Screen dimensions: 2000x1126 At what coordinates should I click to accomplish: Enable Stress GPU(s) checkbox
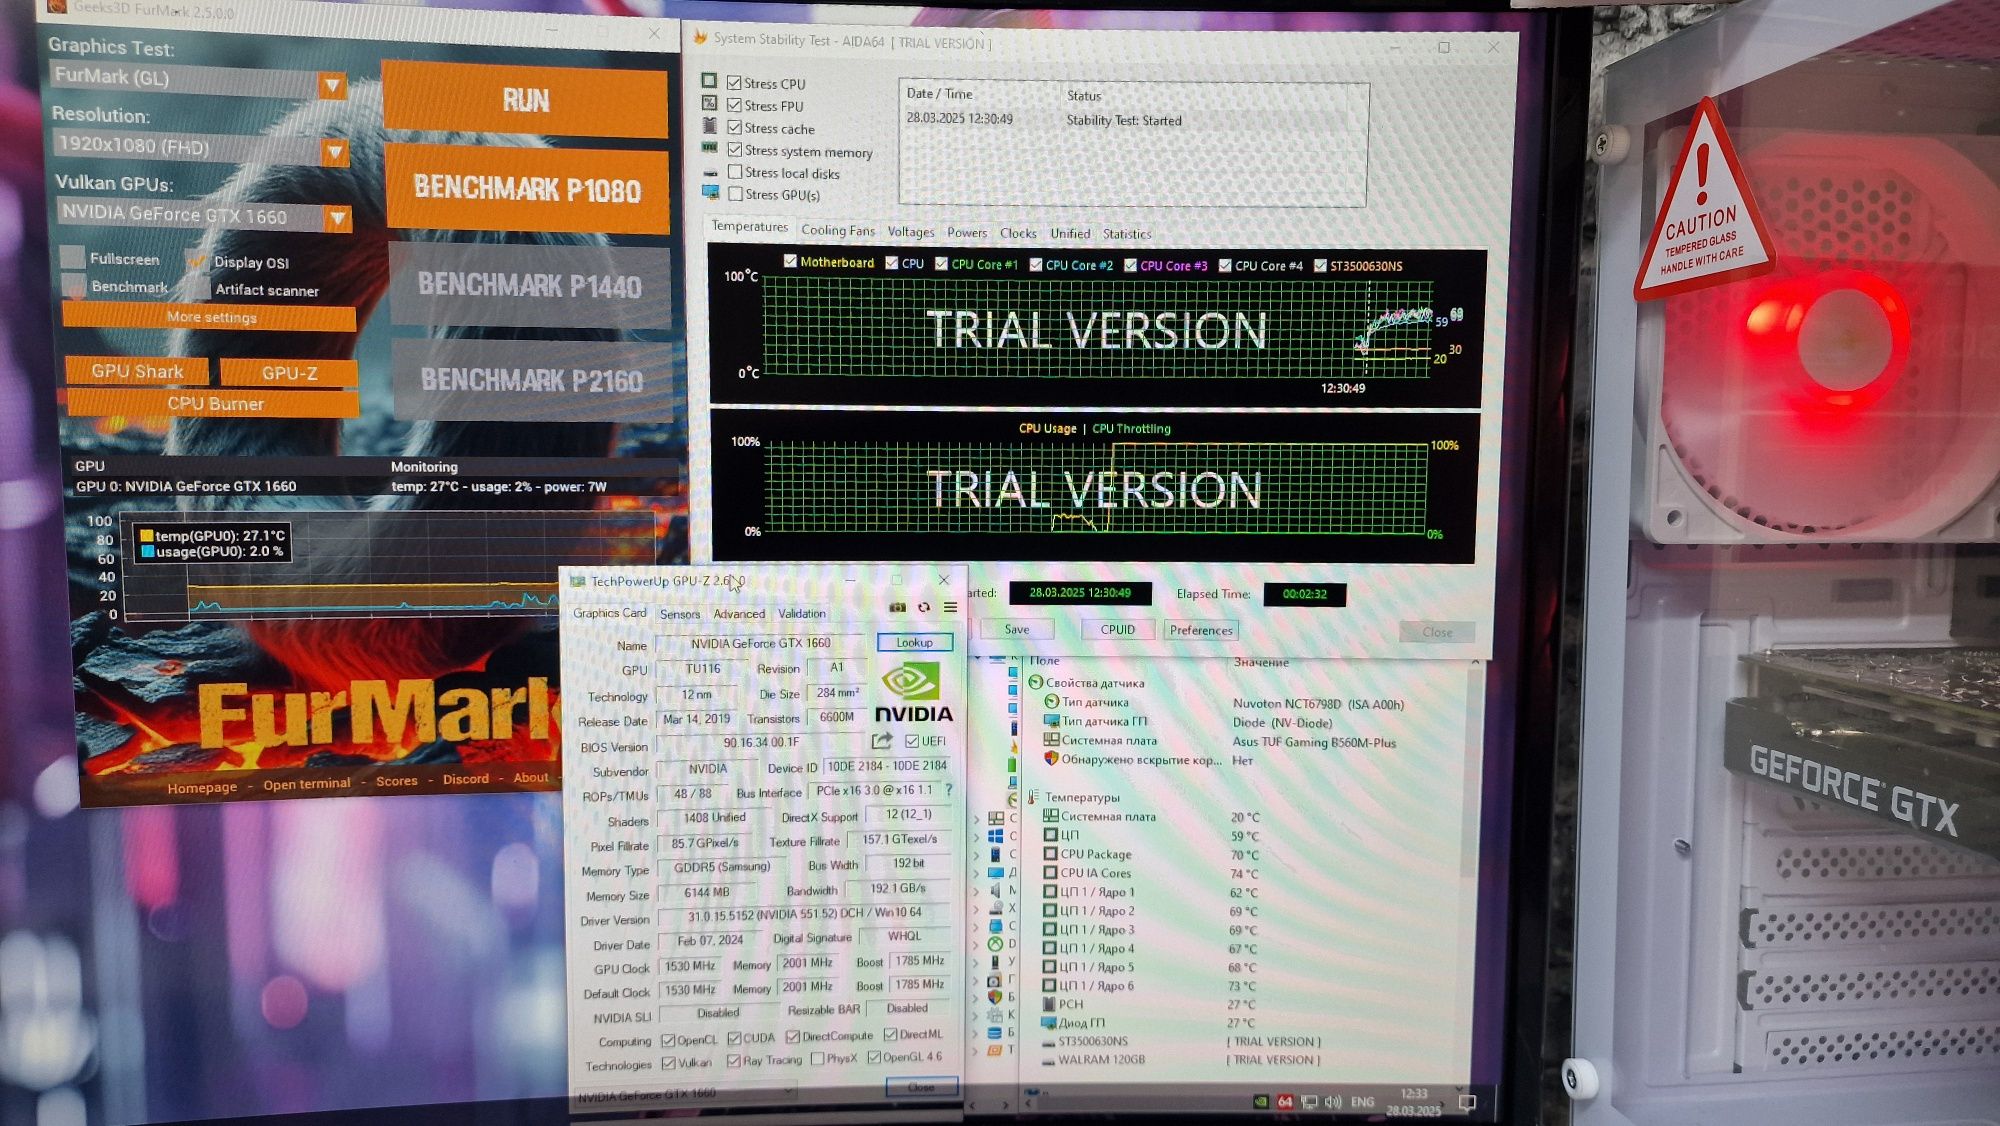(x=735, y=194)
